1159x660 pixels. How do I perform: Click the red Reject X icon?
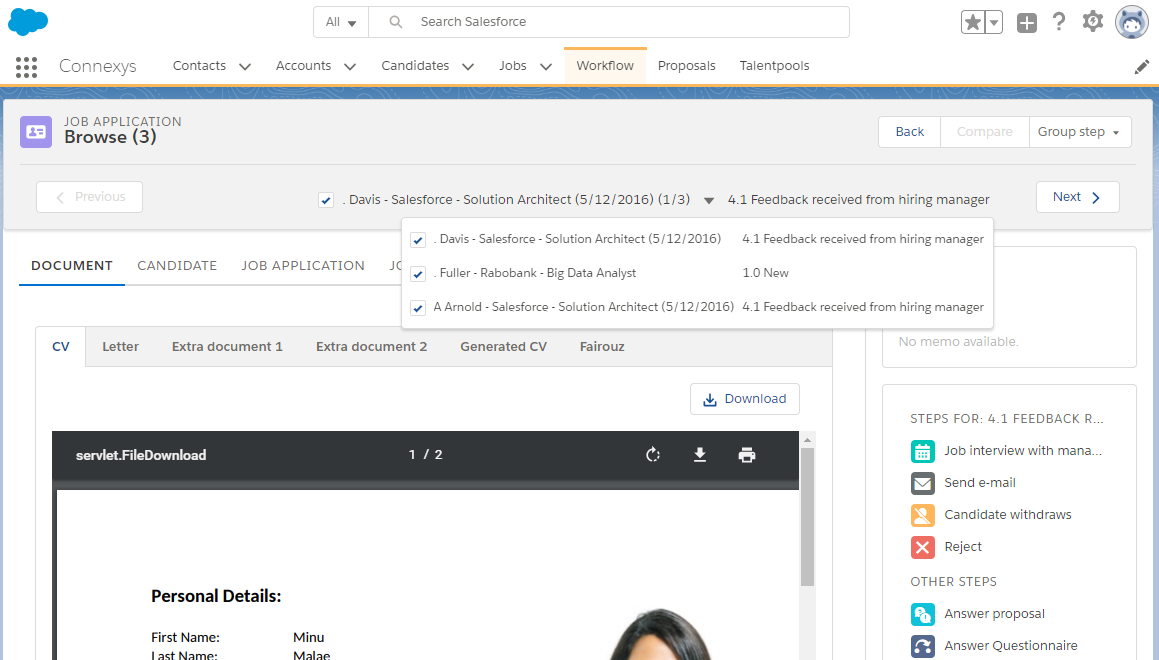pyautogui.click(x=922, y=547)
